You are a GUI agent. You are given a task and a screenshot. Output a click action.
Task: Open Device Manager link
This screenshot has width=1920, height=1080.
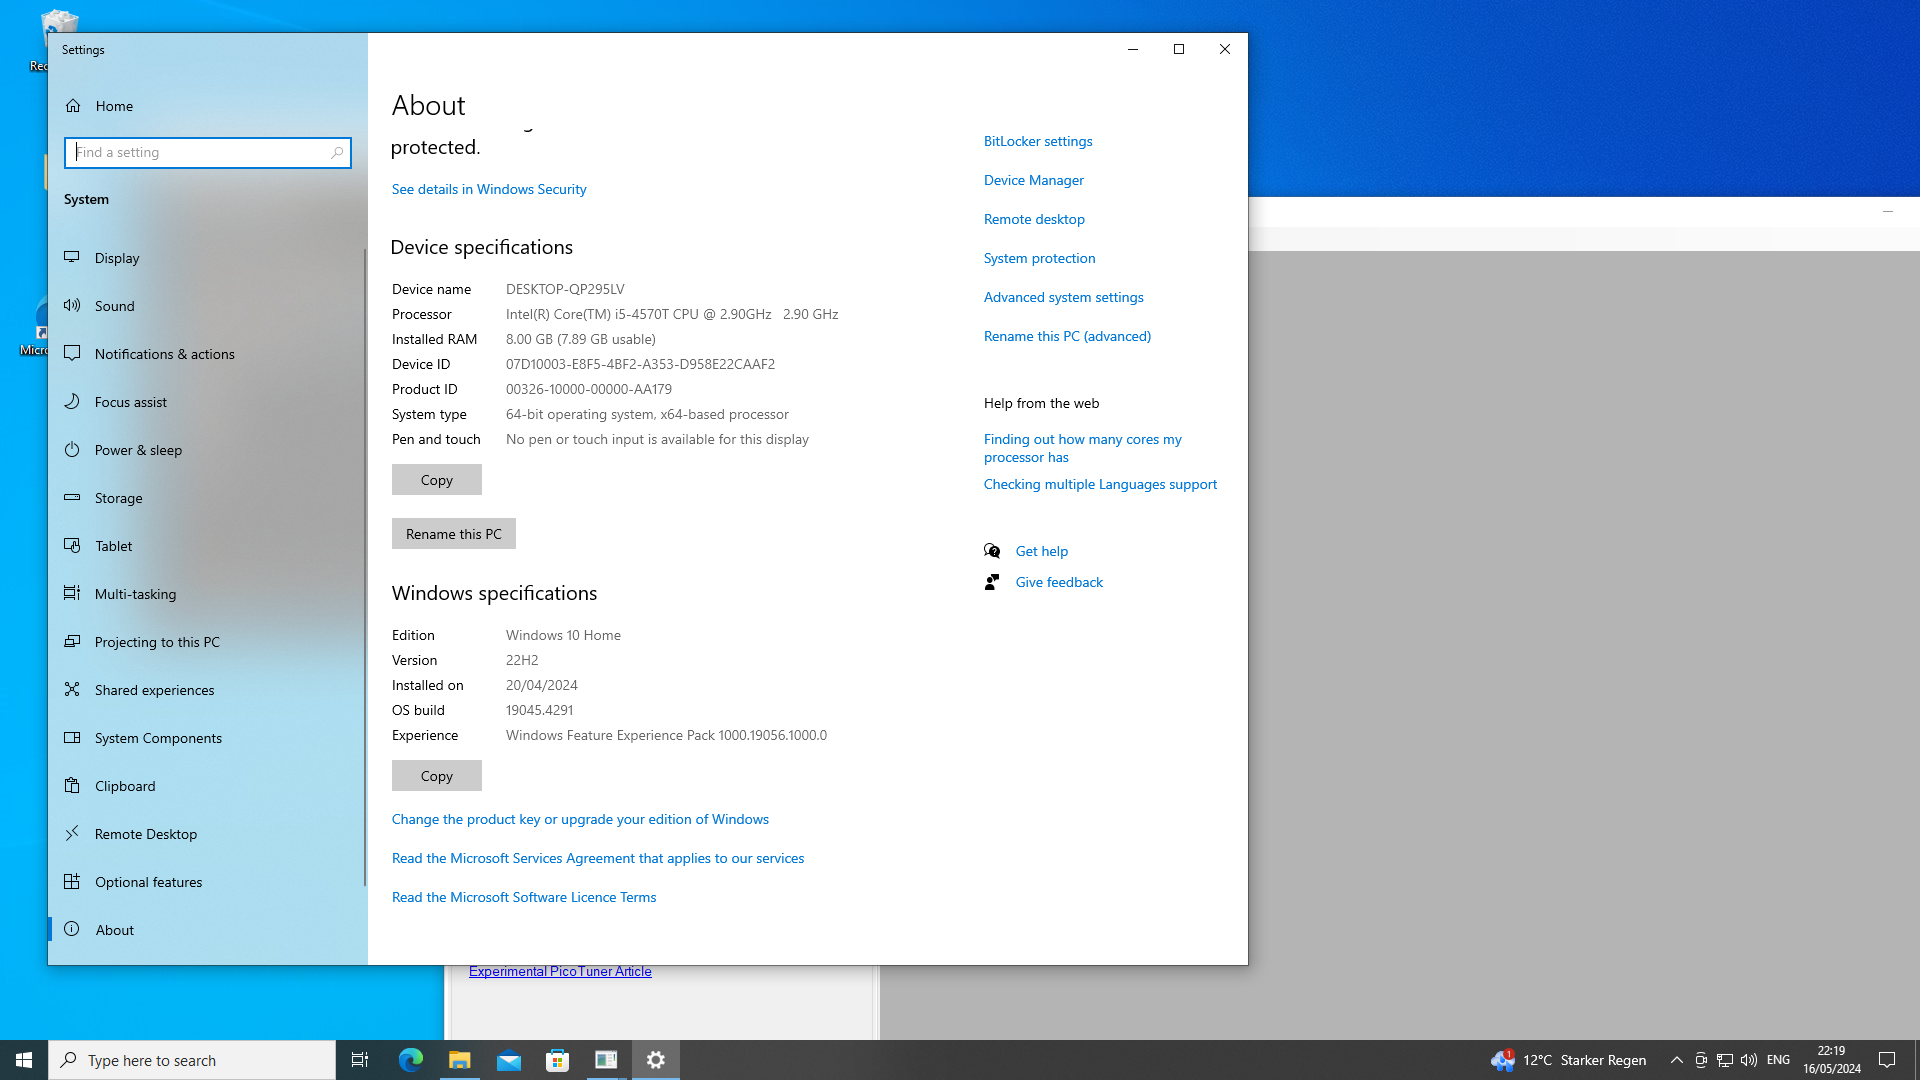pos(1033,180)
